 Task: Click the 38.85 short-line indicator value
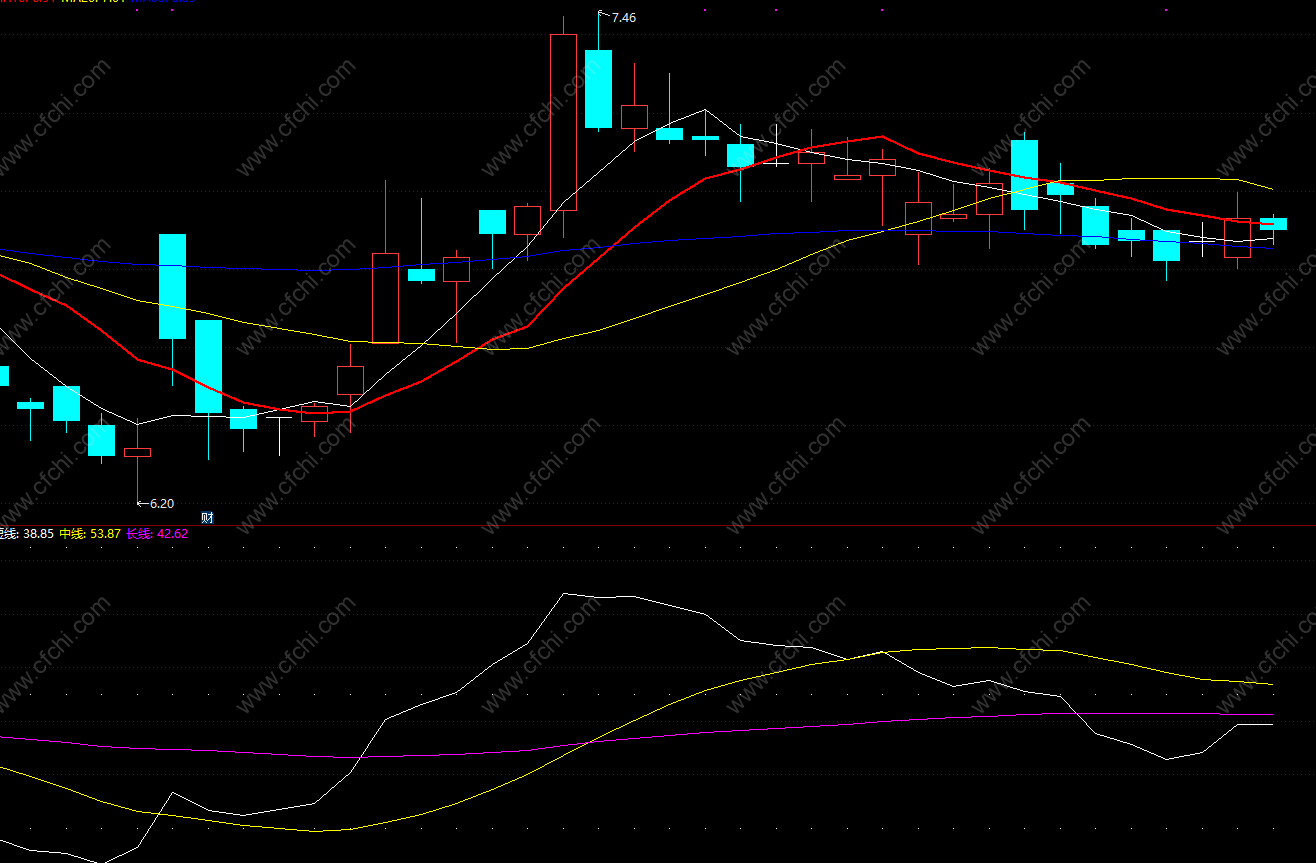click(38, 534)
